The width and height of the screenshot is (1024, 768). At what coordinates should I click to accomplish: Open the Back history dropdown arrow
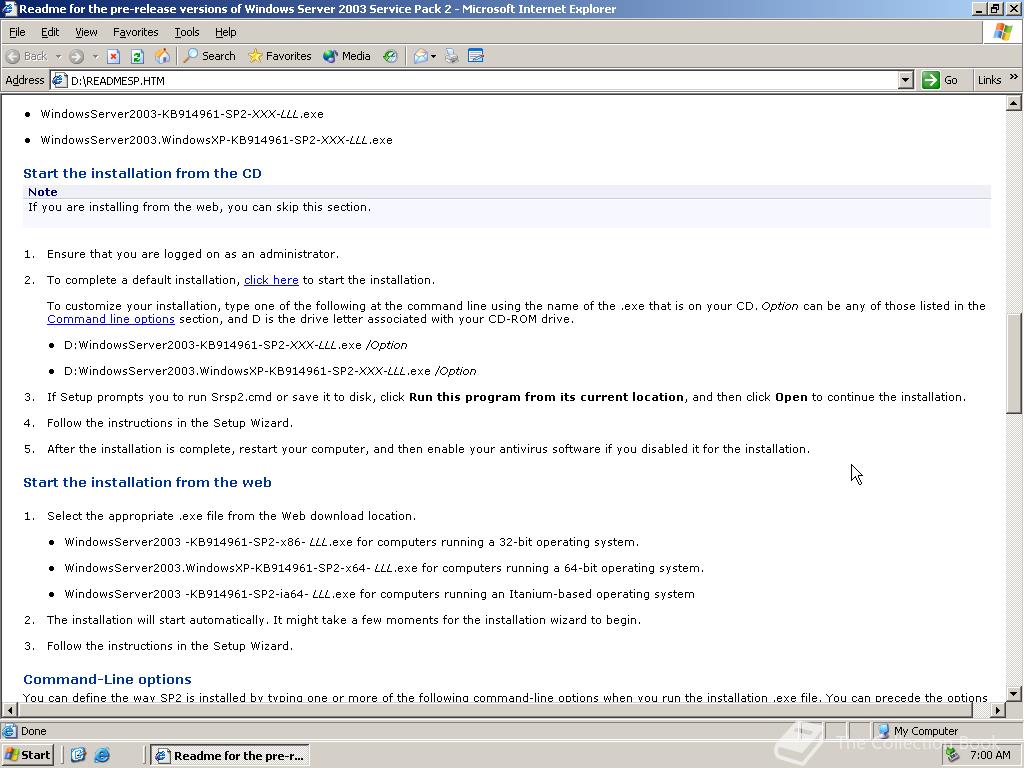[x=58, y=56]
